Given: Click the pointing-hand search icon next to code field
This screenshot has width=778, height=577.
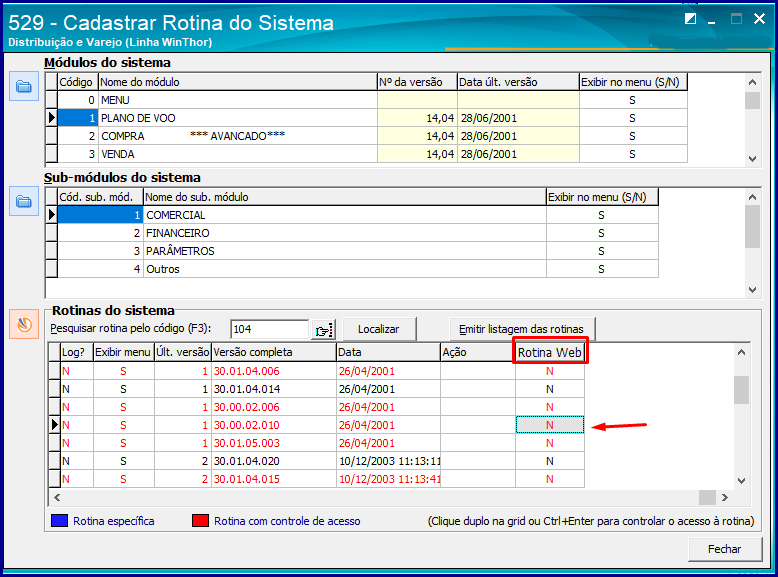Looking at the screenshot, I should (323, 329).
